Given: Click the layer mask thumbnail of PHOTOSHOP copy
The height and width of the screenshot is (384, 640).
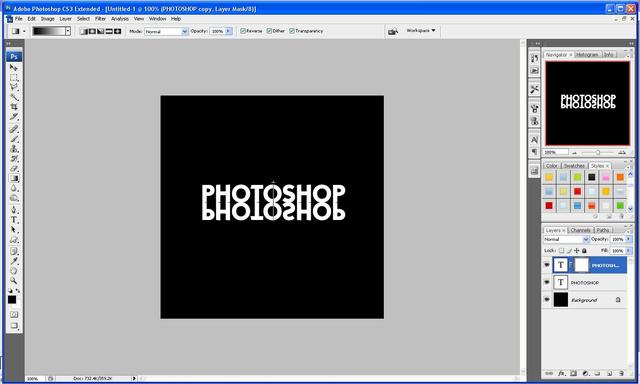Looking at the screenshot, I should pyautogui.click(x=581, y=265).
